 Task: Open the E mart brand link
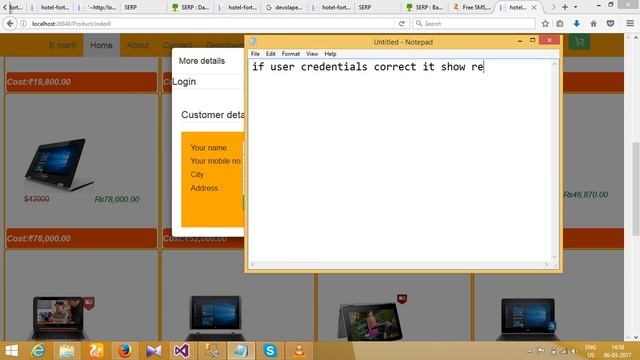(x=62, y=45)
